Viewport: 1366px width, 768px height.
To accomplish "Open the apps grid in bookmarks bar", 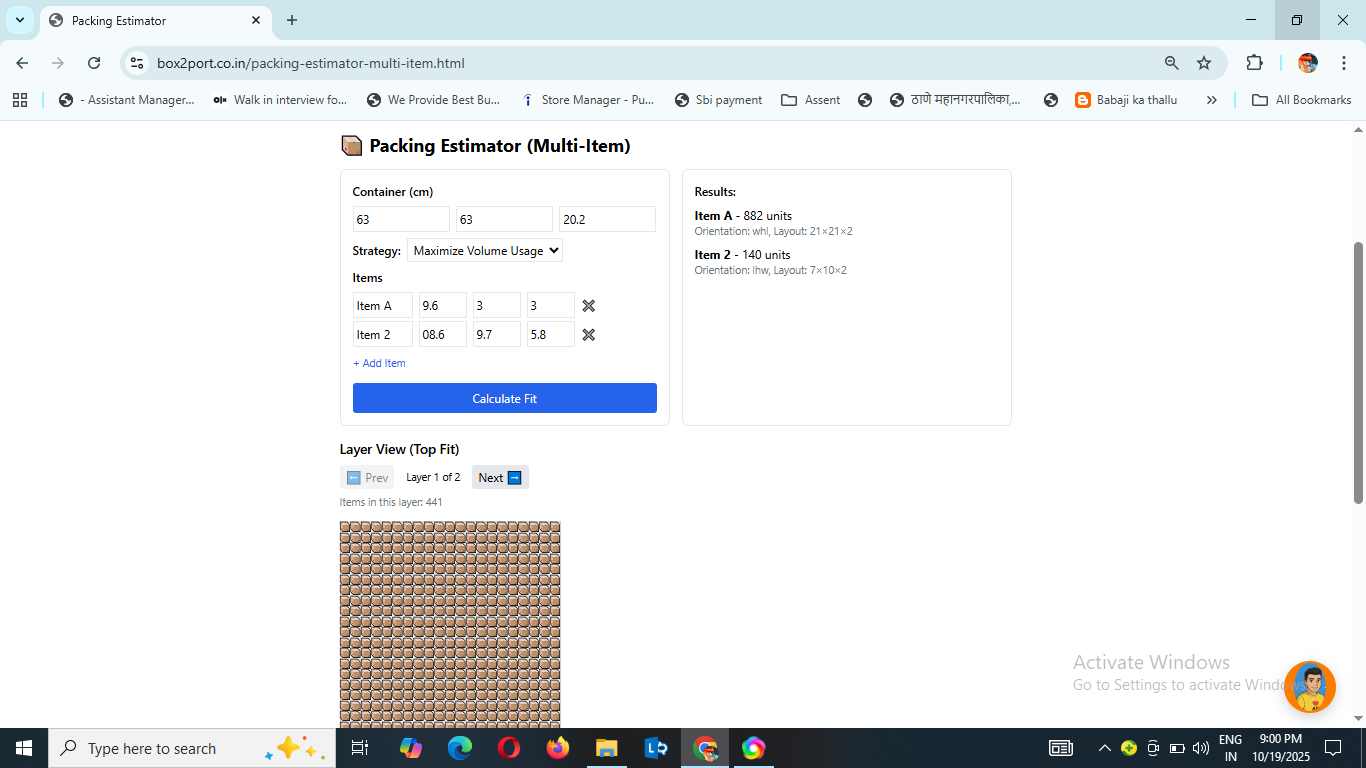I will pos(20,100).
